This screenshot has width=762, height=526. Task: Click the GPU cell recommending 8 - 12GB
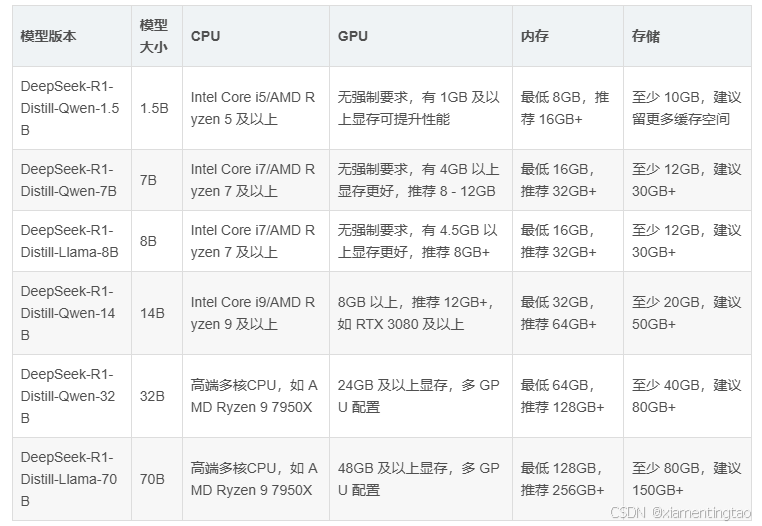click(x=421, y=180)
